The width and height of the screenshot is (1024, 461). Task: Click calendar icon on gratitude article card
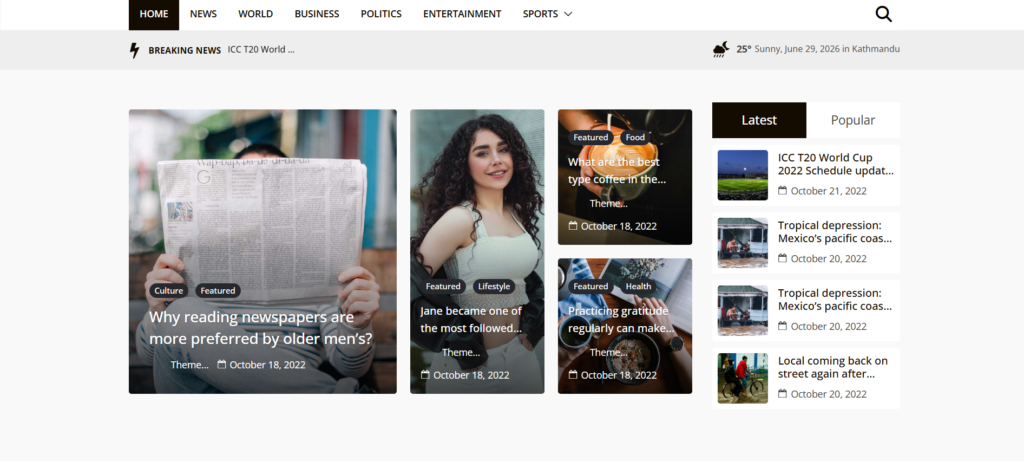(573, 375)
